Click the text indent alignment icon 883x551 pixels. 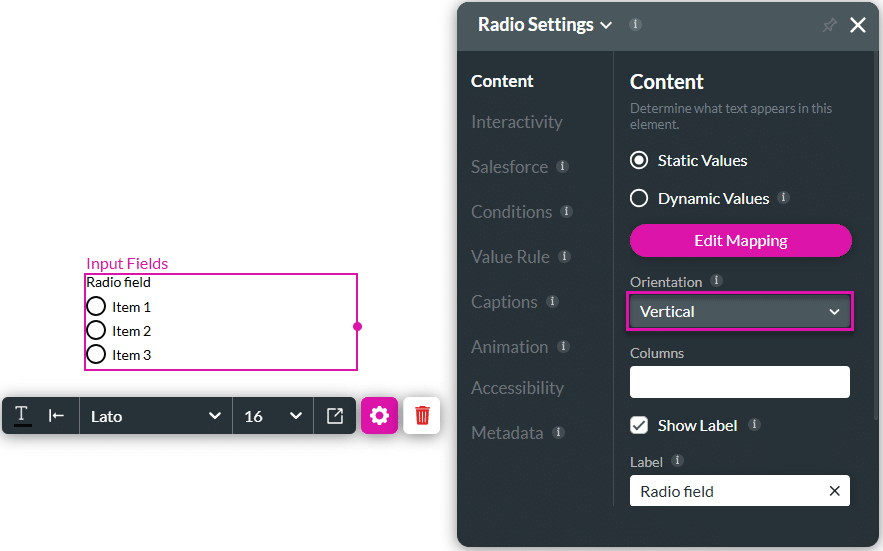click(57, 416)
